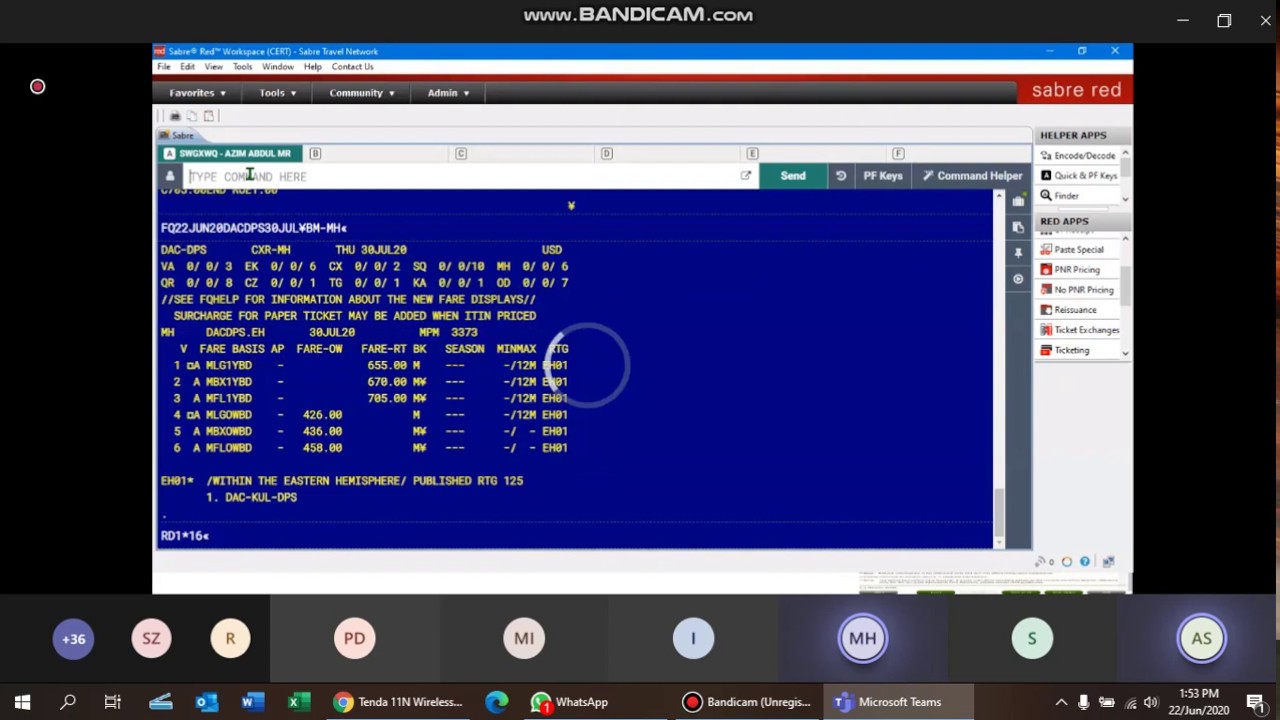The height and width of the screenshot is (720, 1280).
Task: Switch to work area D
Action: pyautogui.click(x=607, y=153)
